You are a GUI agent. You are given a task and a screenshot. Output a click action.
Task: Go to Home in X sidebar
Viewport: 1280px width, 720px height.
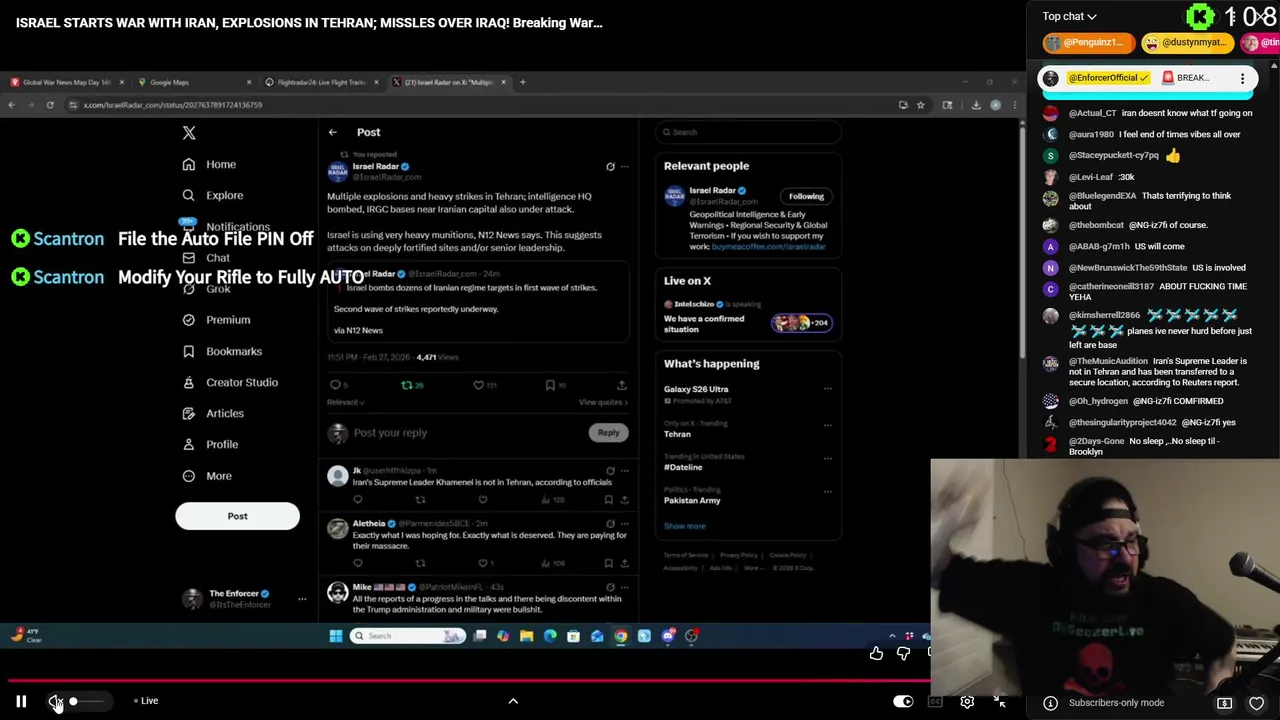tap(209, 164)
